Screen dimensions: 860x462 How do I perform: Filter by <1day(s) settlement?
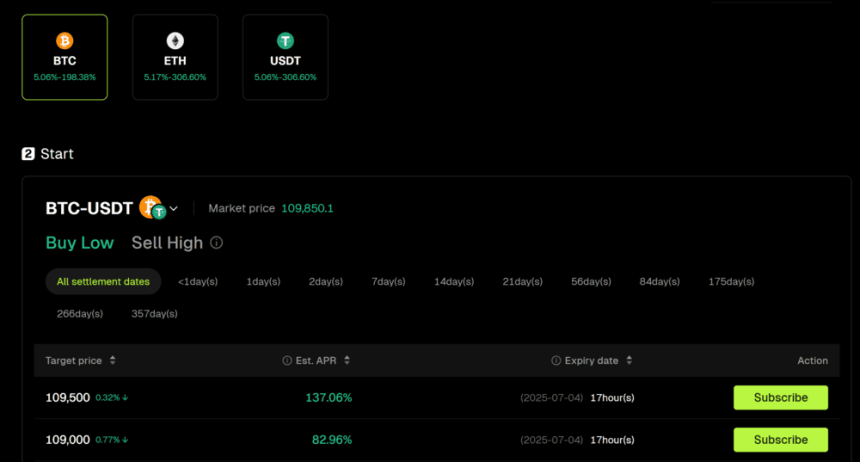197,282
